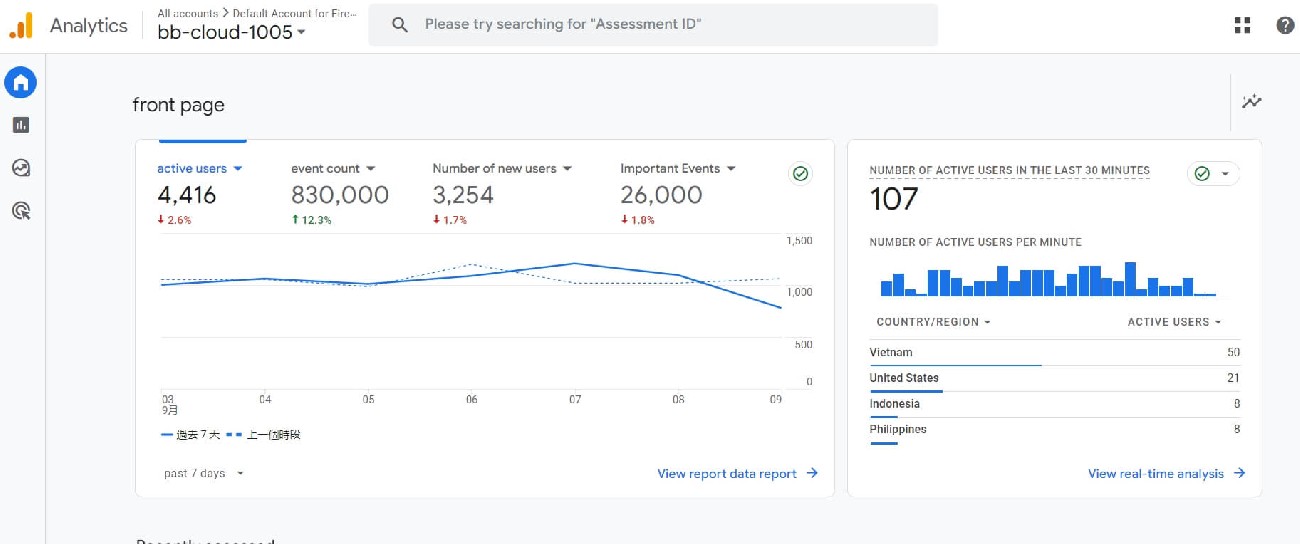1300x544 pixels.
Task: Click the Philippines country row
Action: click(x=1055, y=430)
